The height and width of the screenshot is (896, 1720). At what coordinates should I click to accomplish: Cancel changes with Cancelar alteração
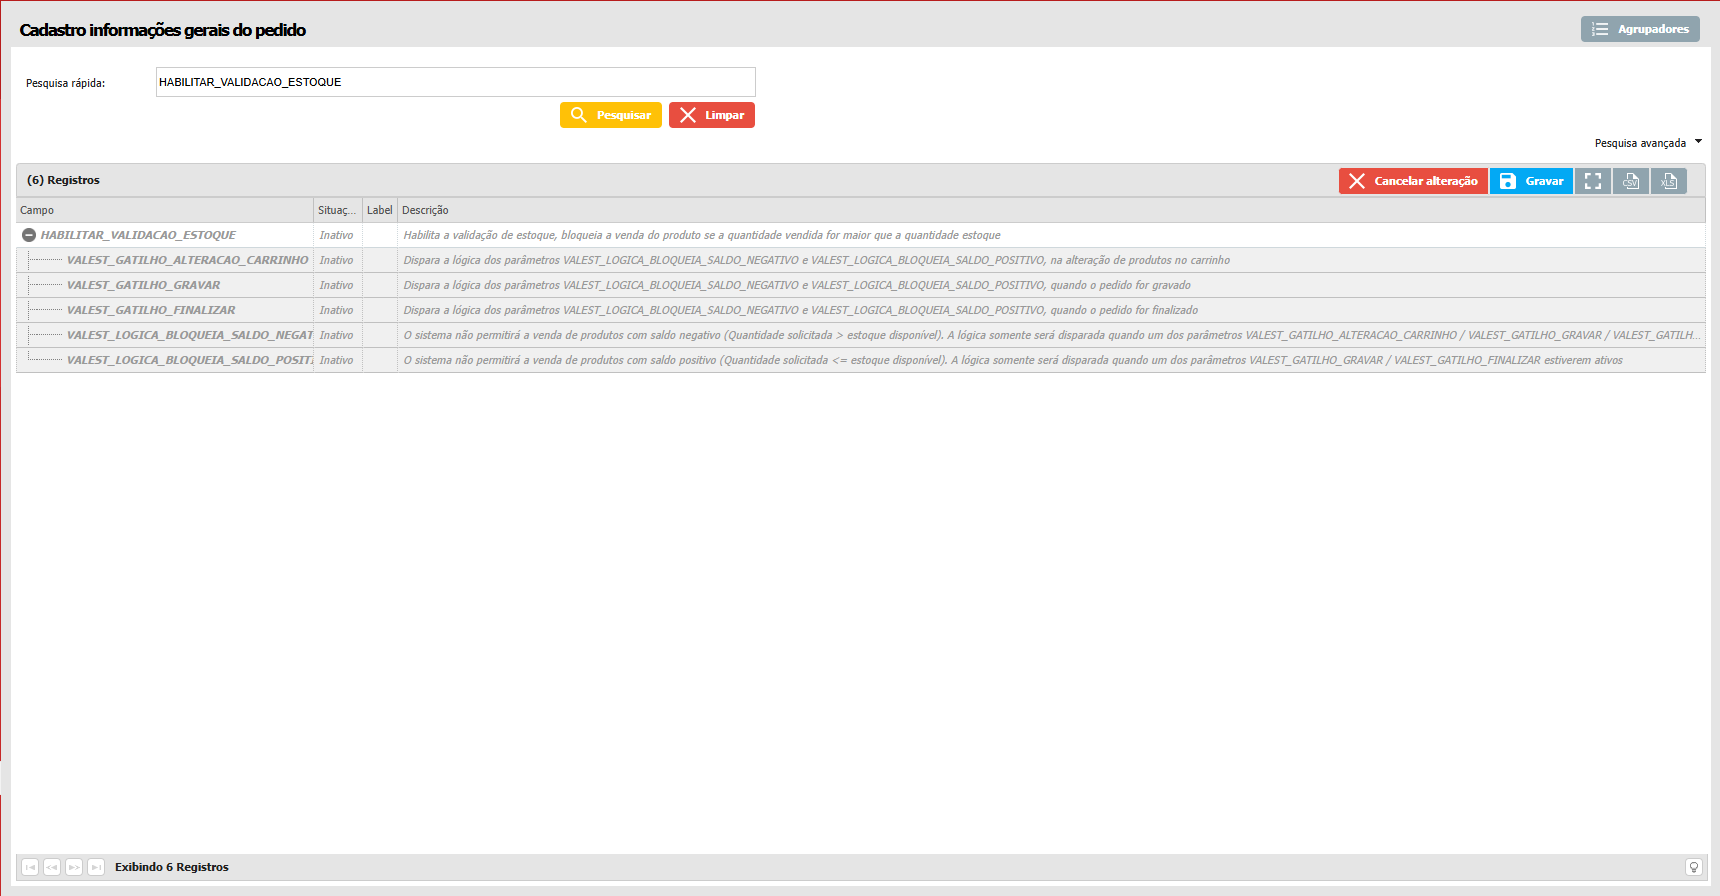(x=1413, y=181)
